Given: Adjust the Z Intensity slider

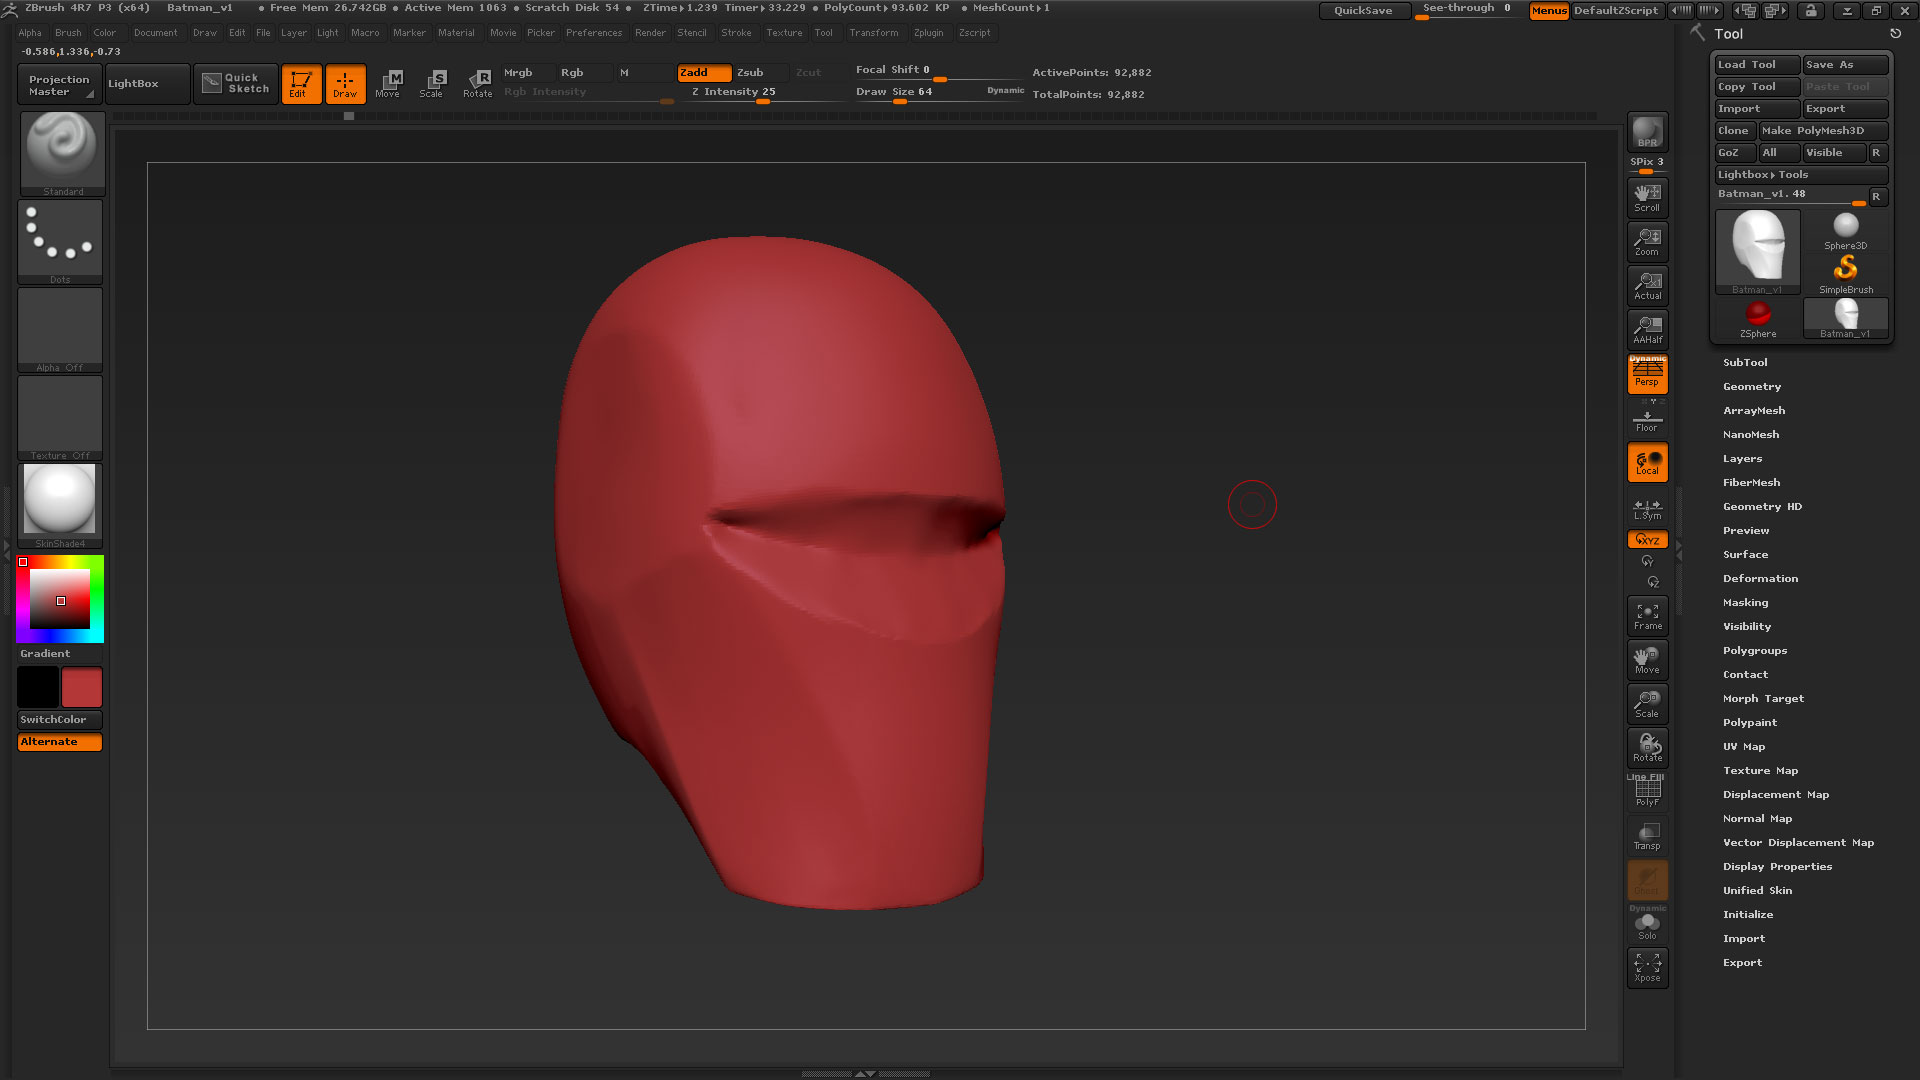Looking at the screenshot, I should coord(763,92).
